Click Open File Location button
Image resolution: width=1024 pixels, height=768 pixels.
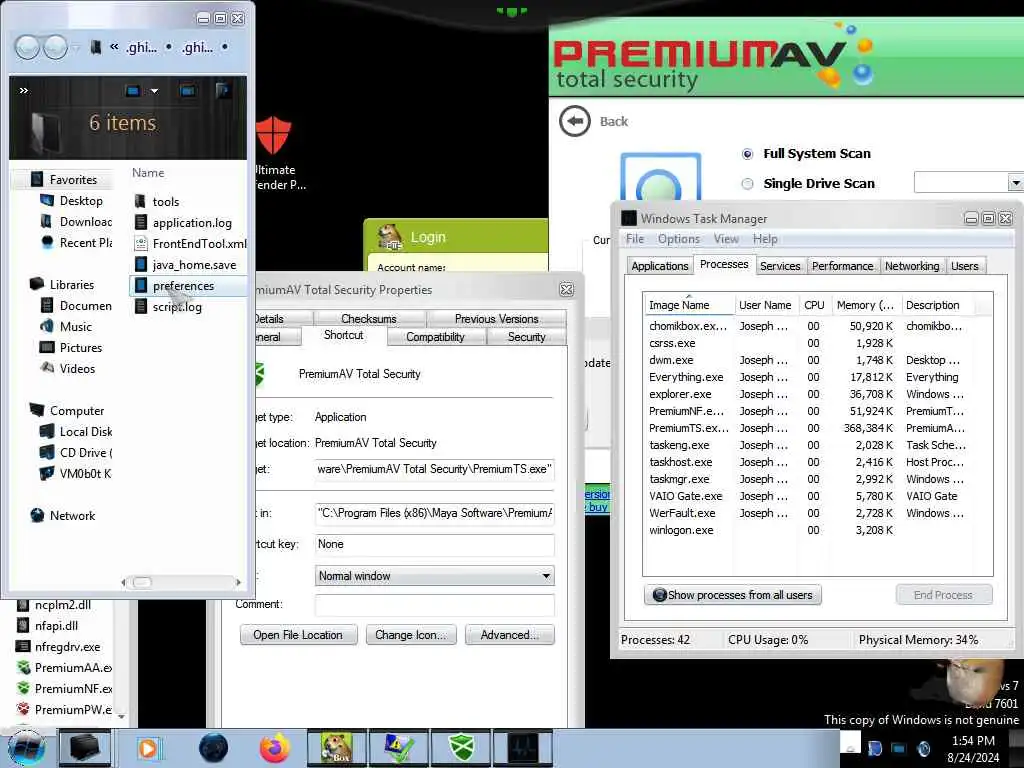click(x=298, y=635)
